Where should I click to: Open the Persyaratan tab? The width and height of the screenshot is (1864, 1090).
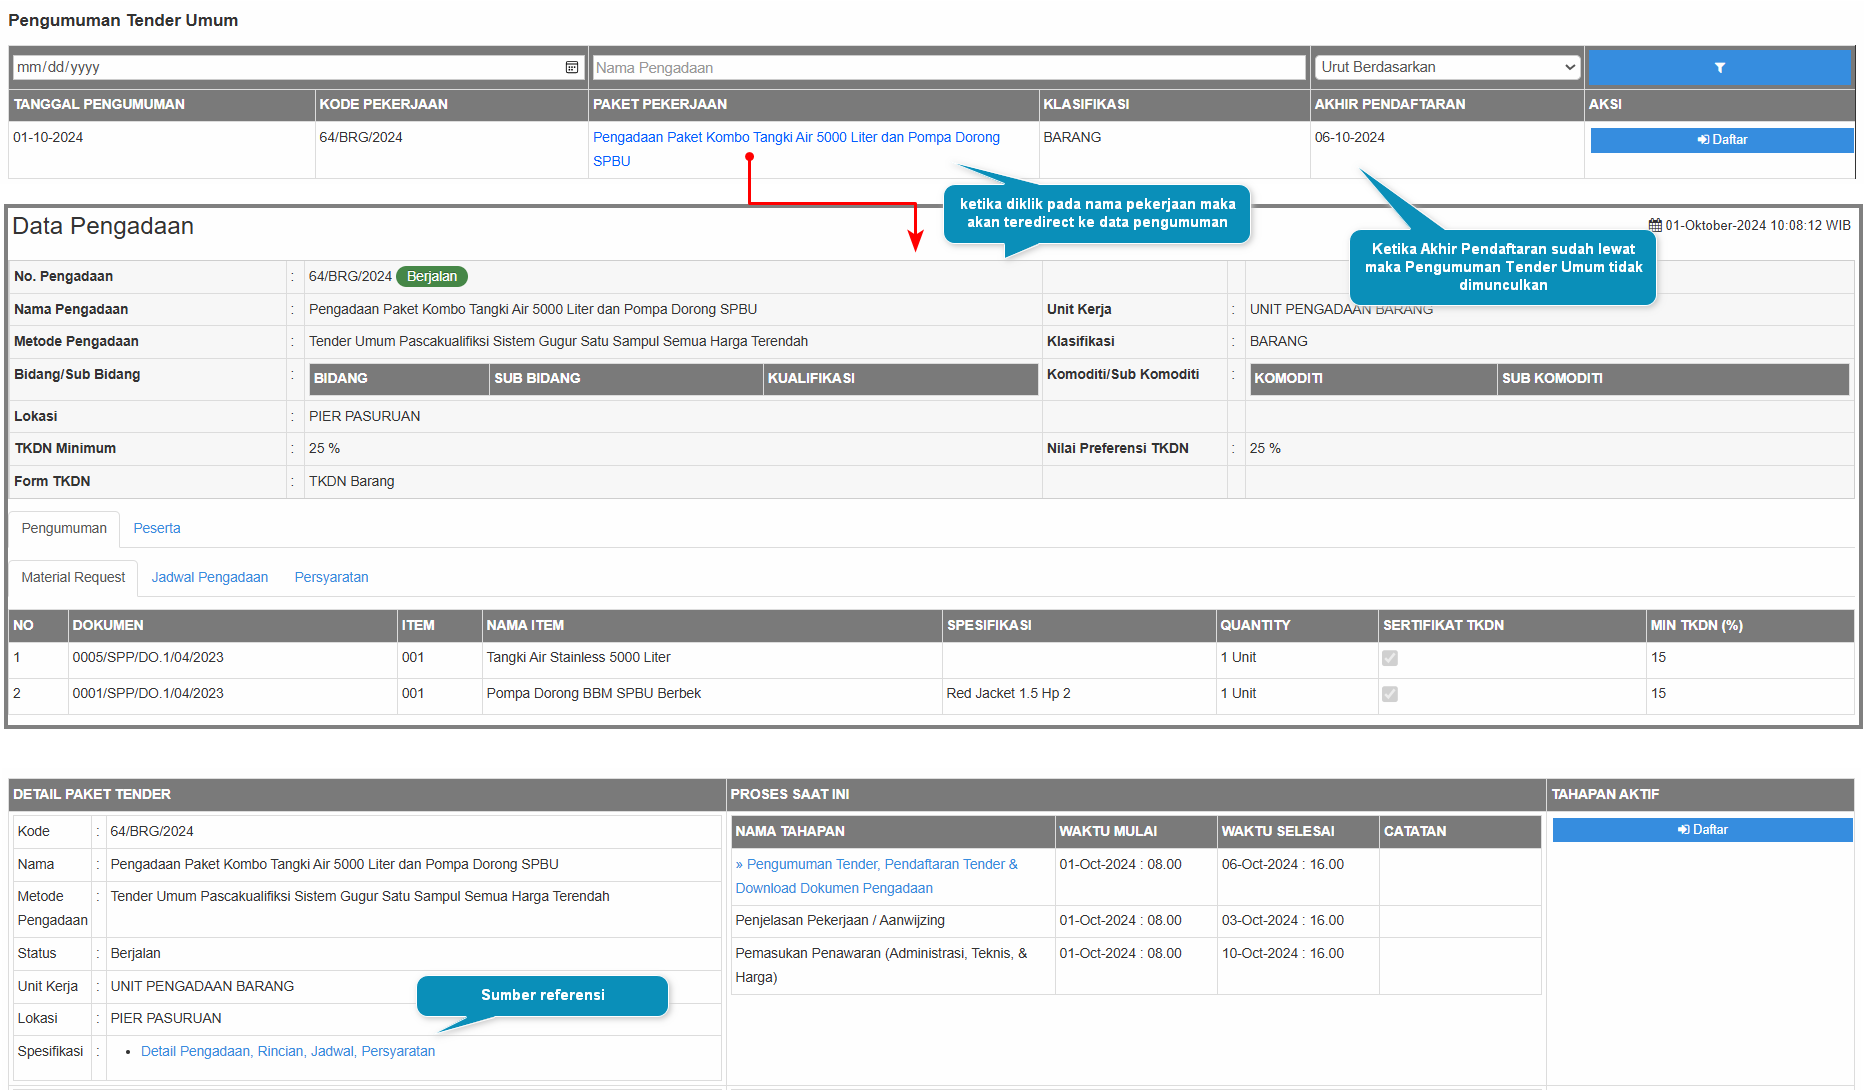click(x=331, y=578)
